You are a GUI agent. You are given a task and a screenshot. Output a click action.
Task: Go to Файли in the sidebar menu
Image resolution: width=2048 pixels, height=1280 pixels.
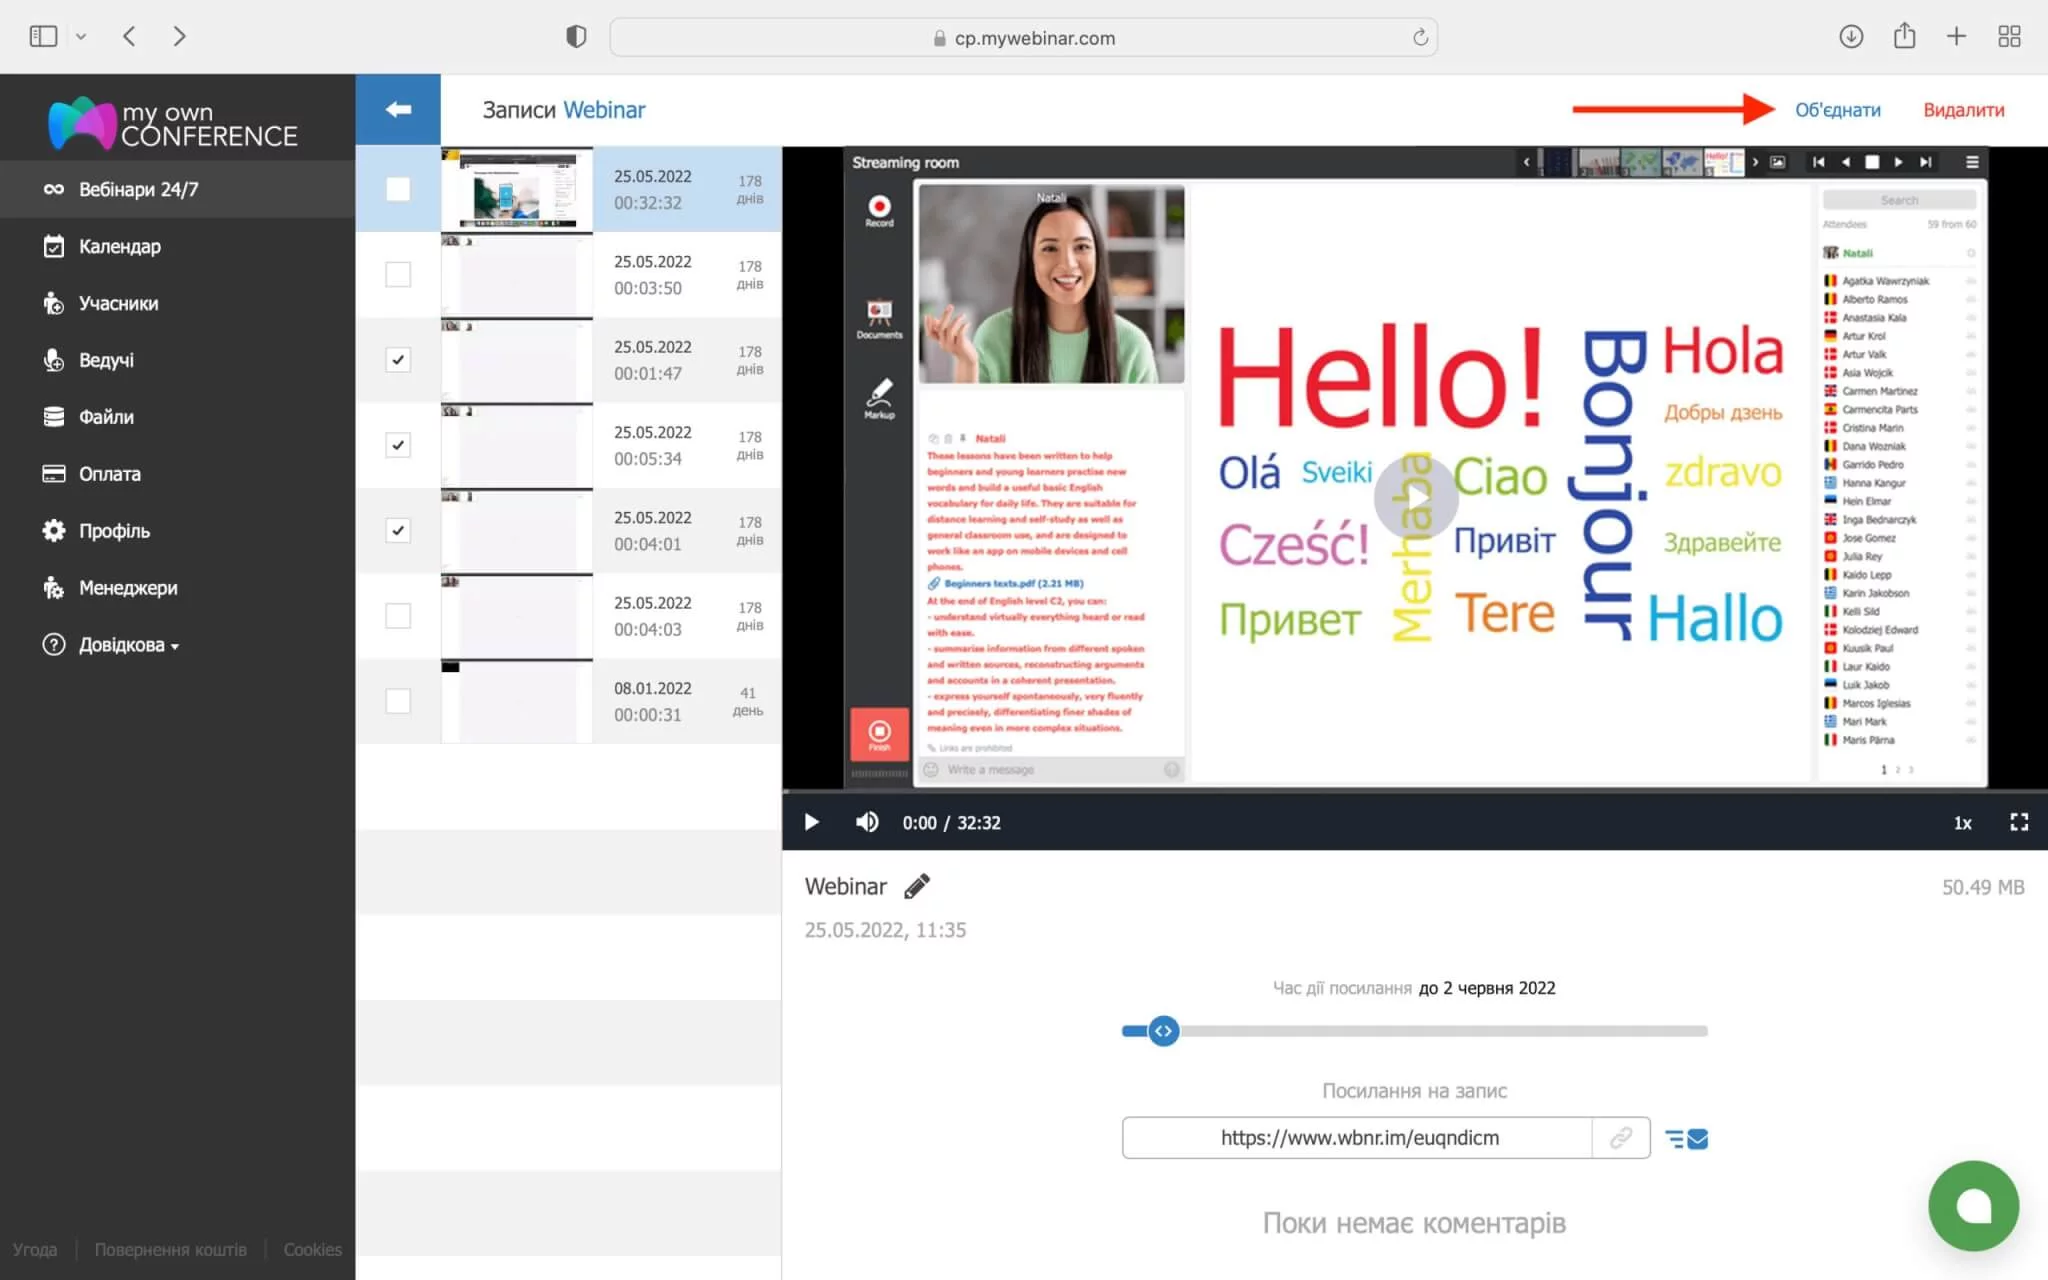tap(106, 417)
